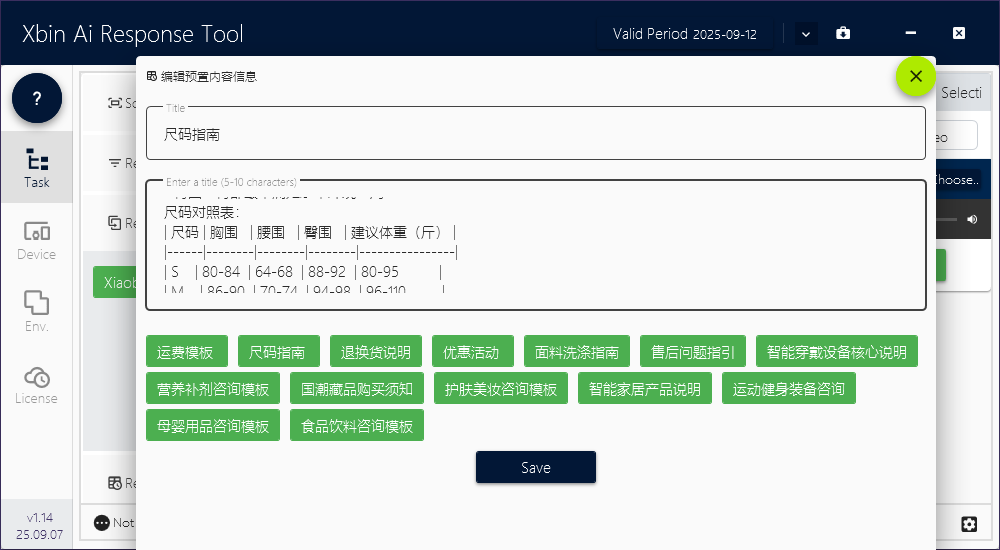
Task: Open the Device tab in sidebar
Action: (36, 241)
